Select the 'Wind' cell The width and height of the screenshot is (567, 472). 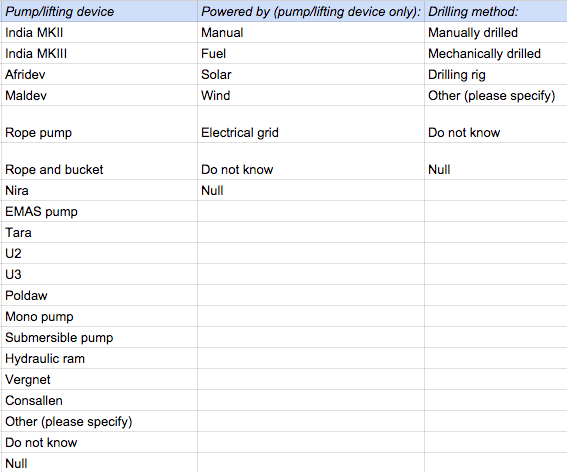tap(311, 95)
